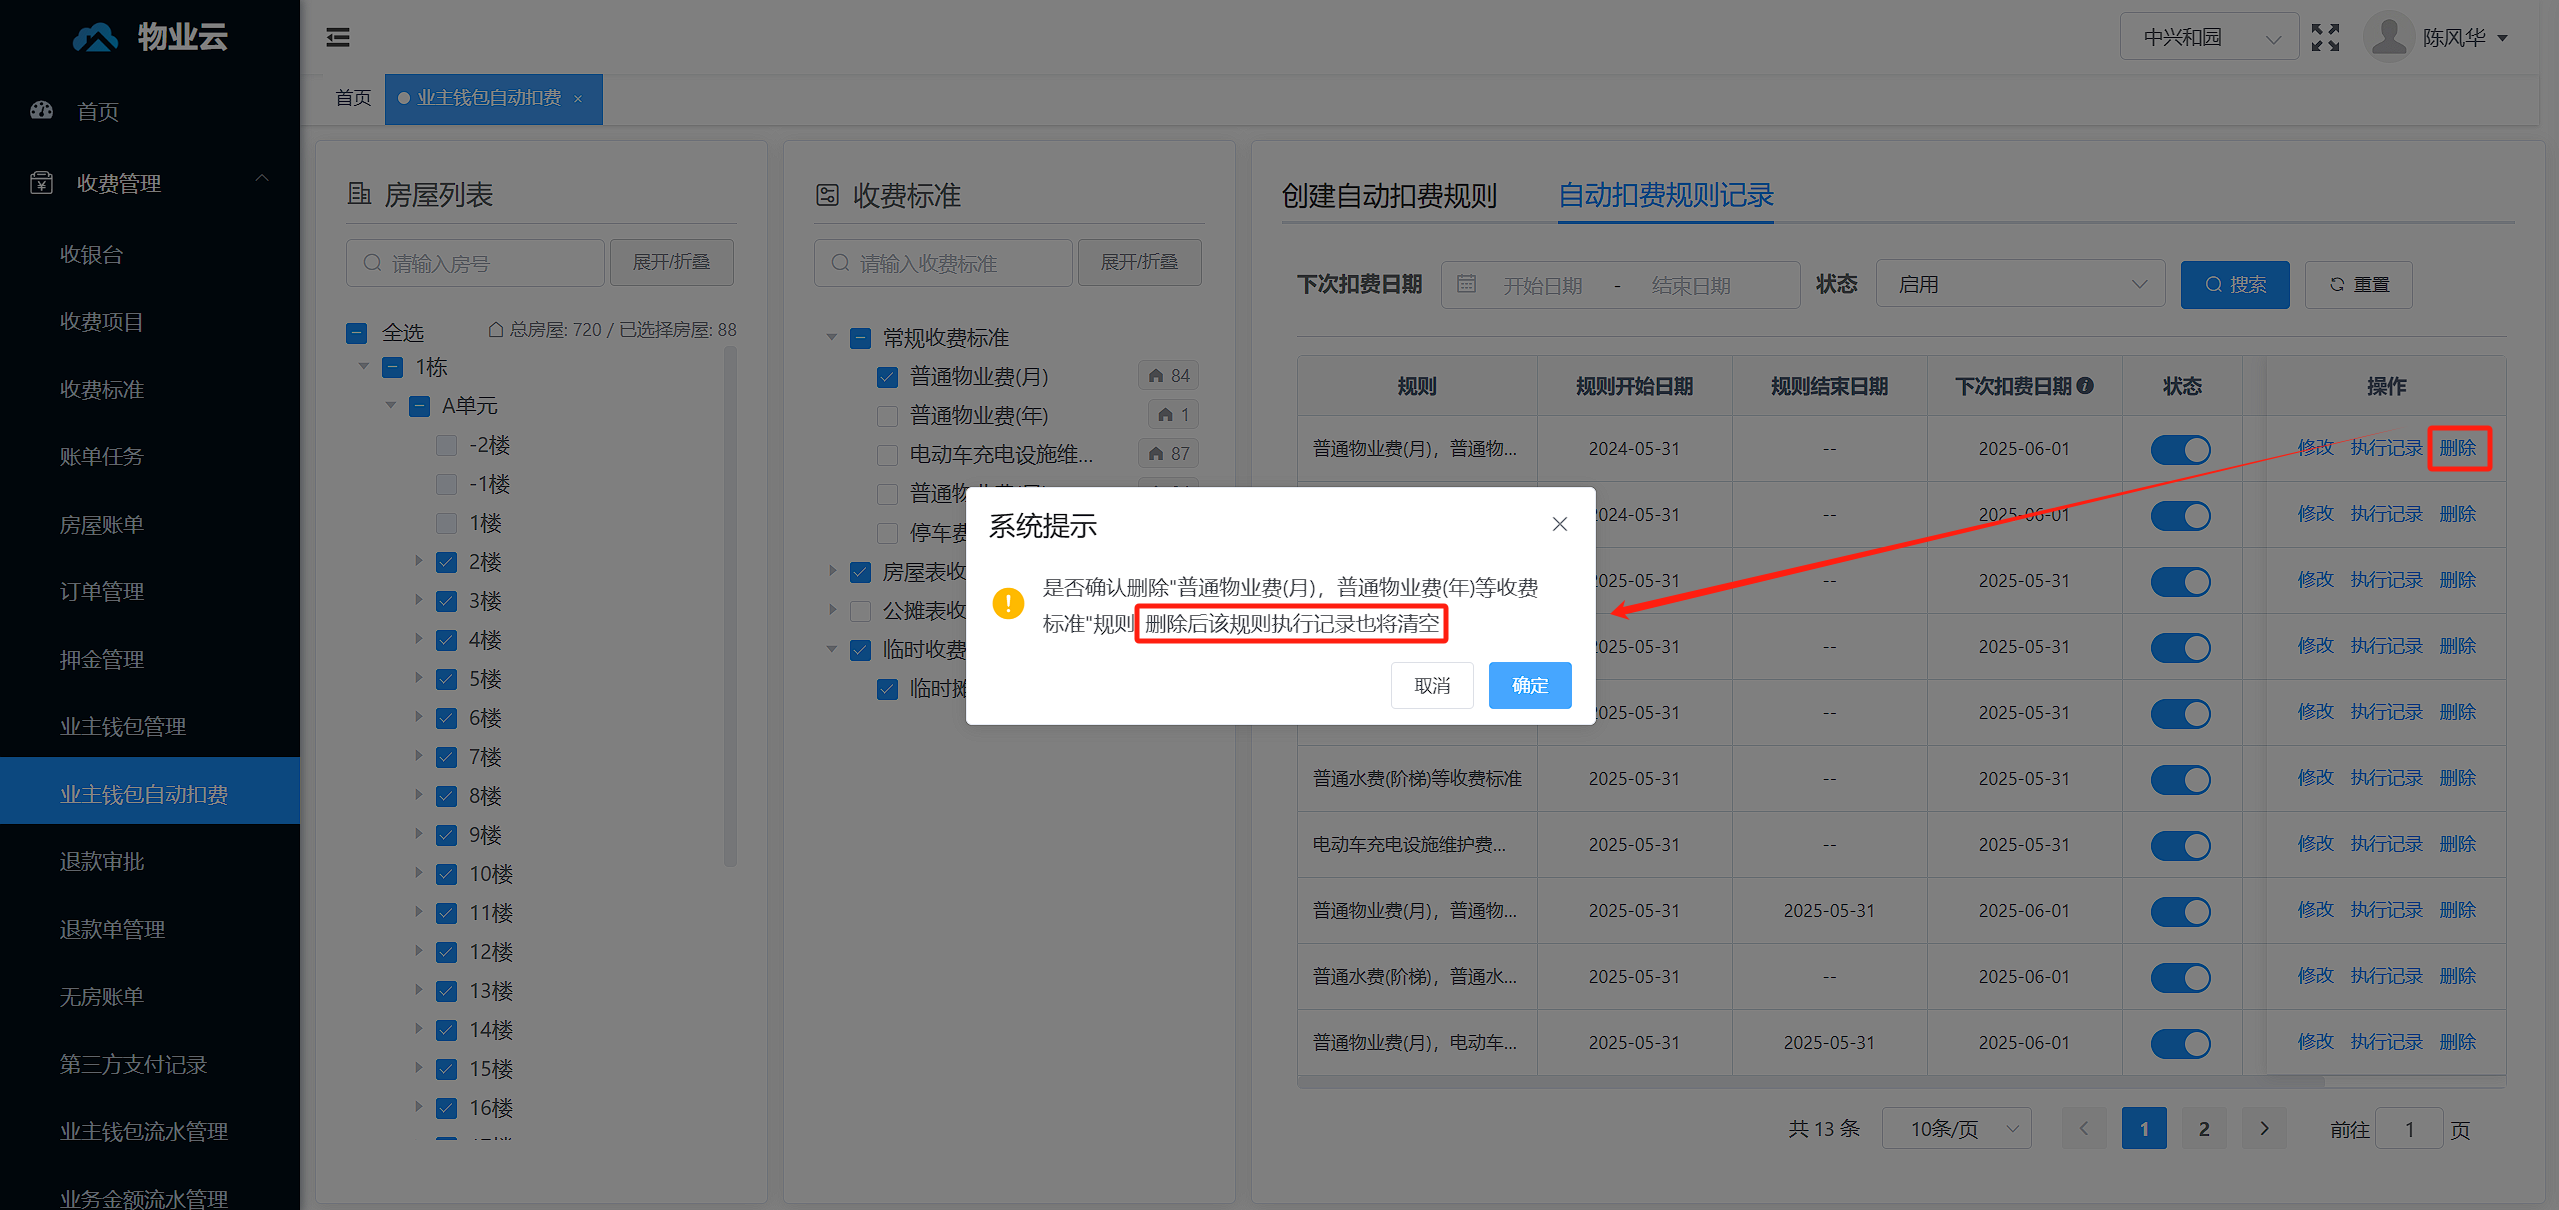Confirm deletion with 确定 button
Viewport: 2559px width, 1210px height.
[1529, 686]
